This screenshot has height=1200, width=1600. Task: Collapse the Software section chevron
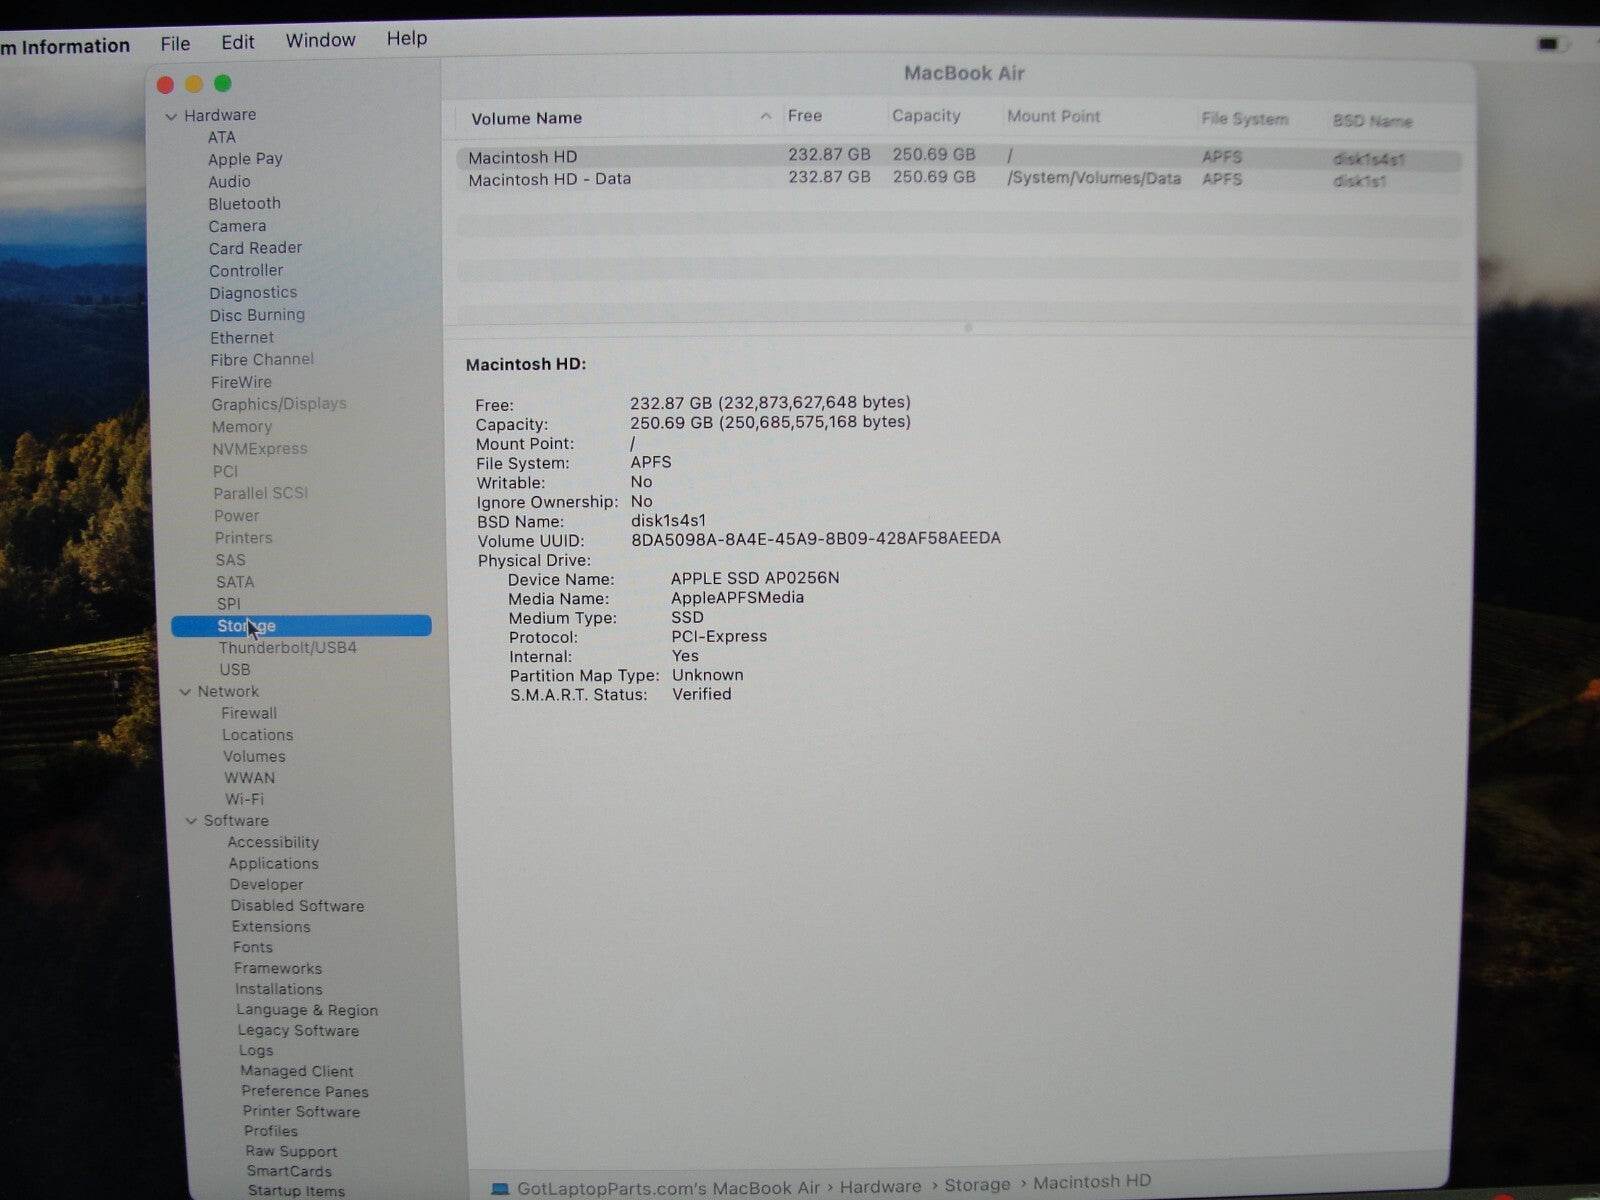tap(191, 821)
